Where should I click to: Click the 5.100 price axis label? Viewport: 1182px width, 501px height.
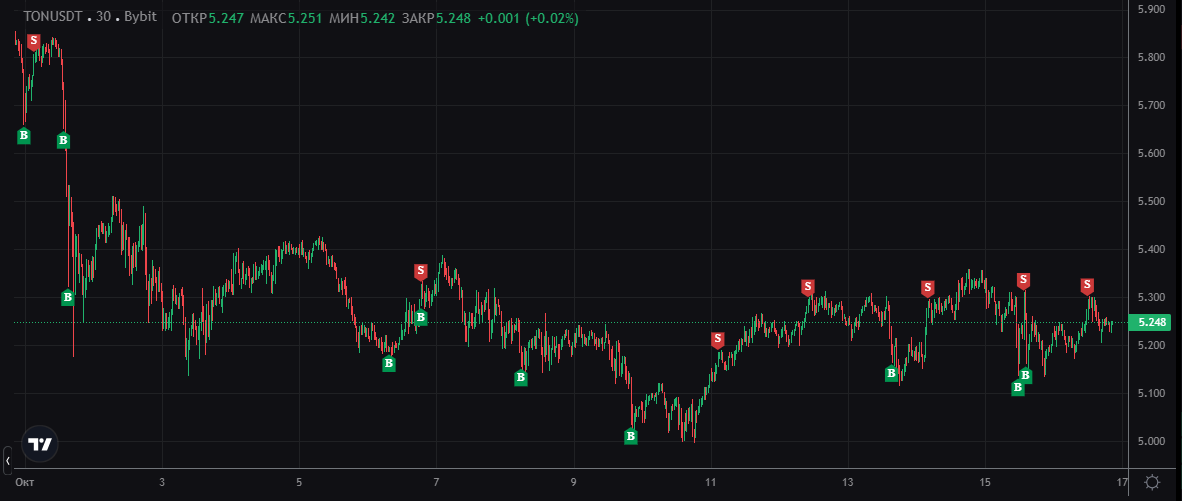1153,393
